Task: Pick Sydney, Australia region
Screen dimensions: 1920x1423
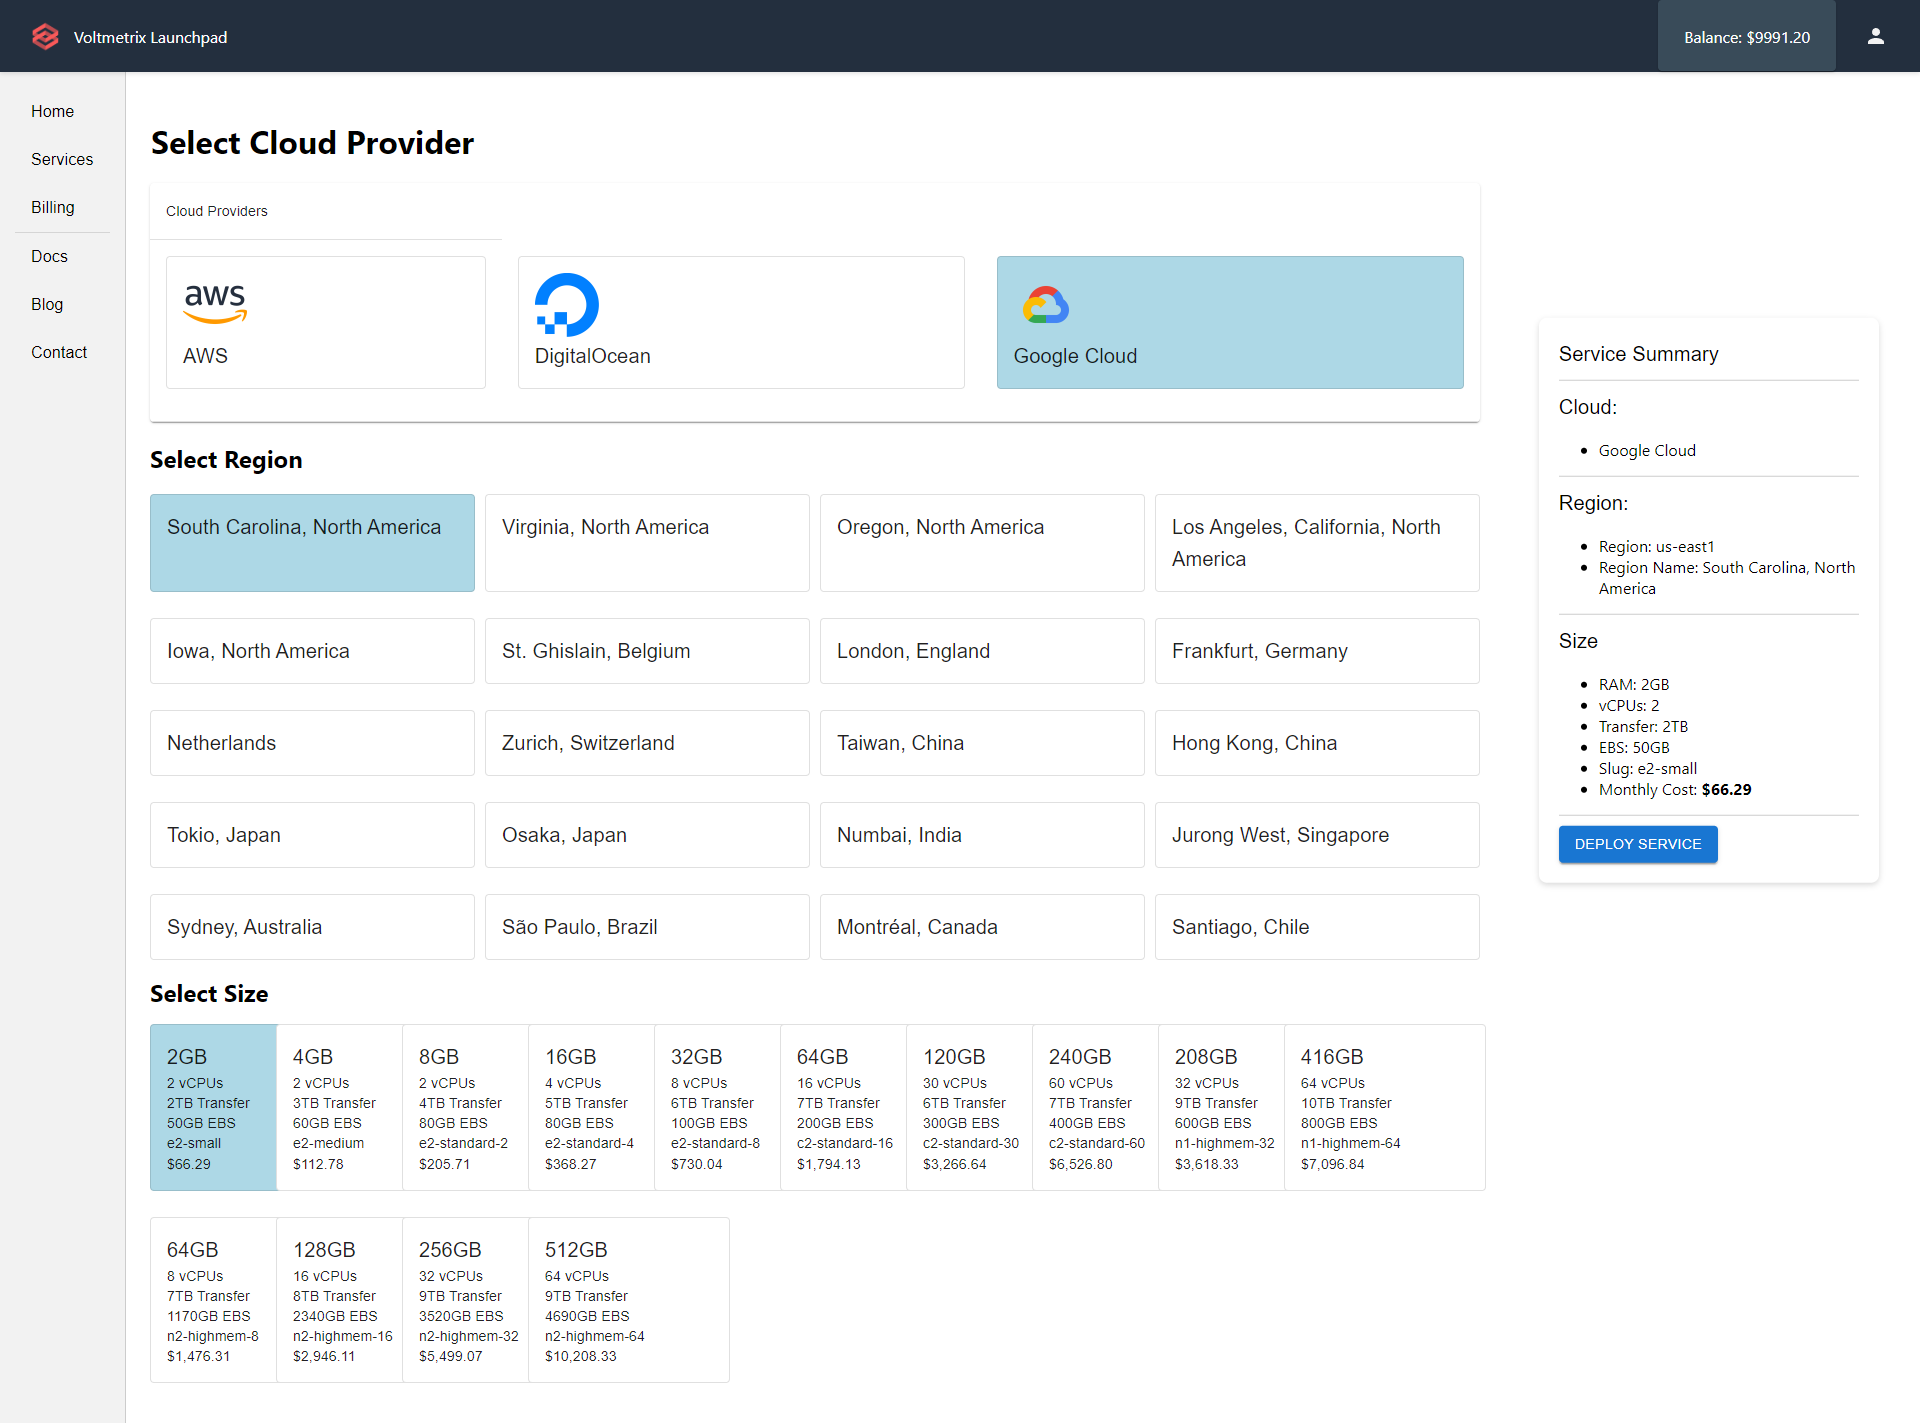Action: pos(312,927)
